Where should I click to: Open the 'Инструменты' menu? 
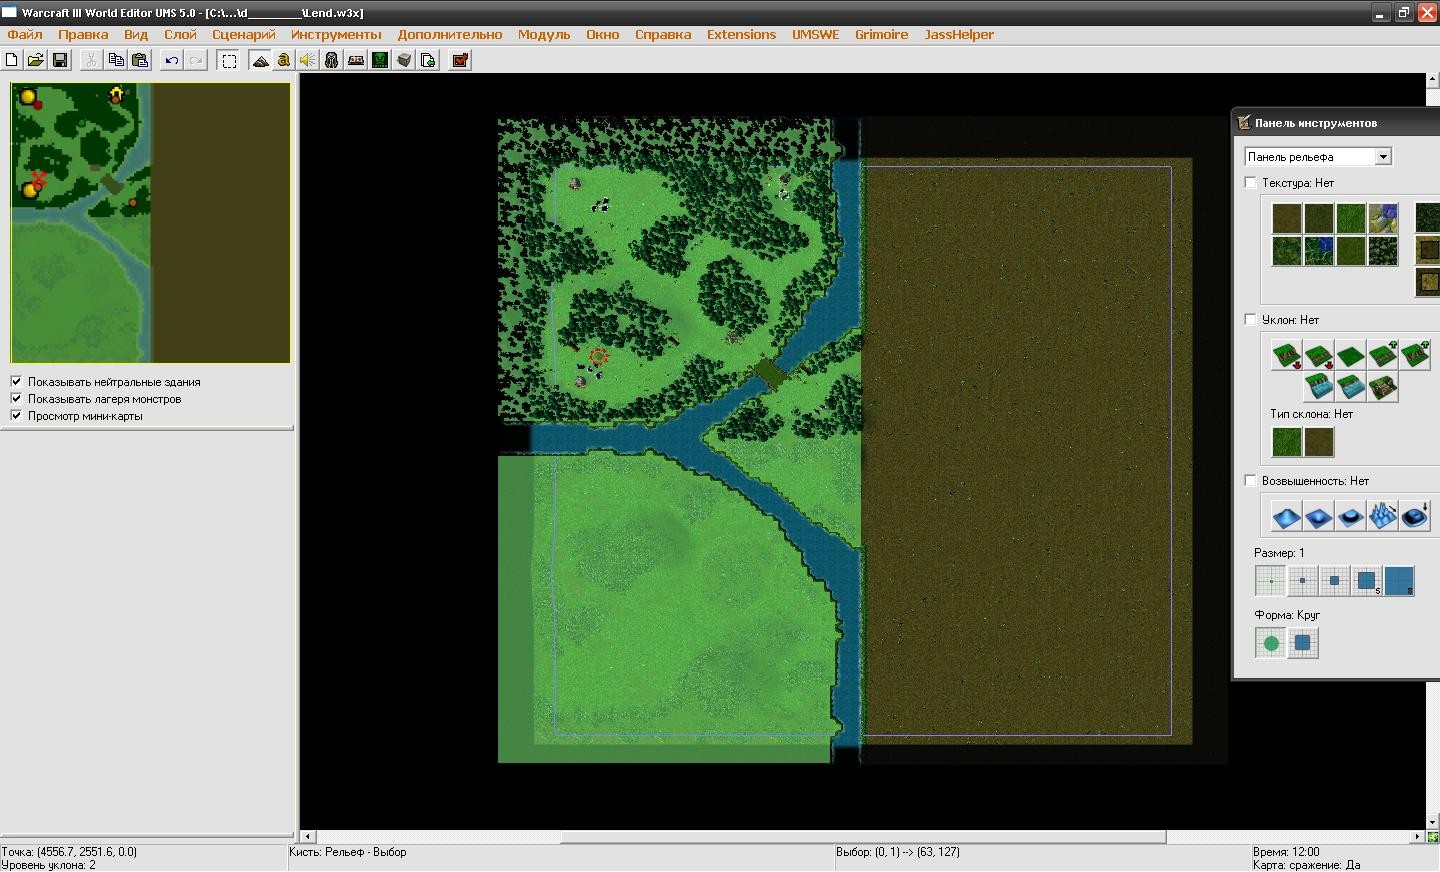point(336,34)
